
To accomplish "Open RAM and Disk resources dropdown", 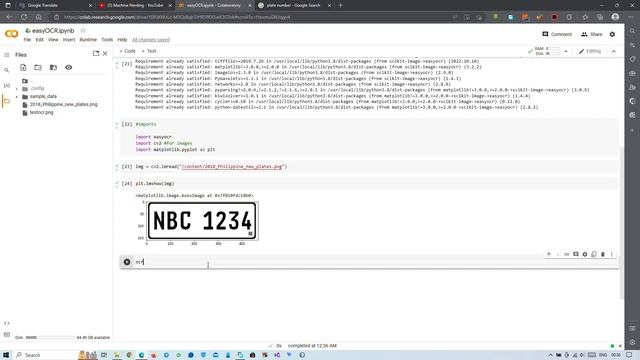I will 566,51.
